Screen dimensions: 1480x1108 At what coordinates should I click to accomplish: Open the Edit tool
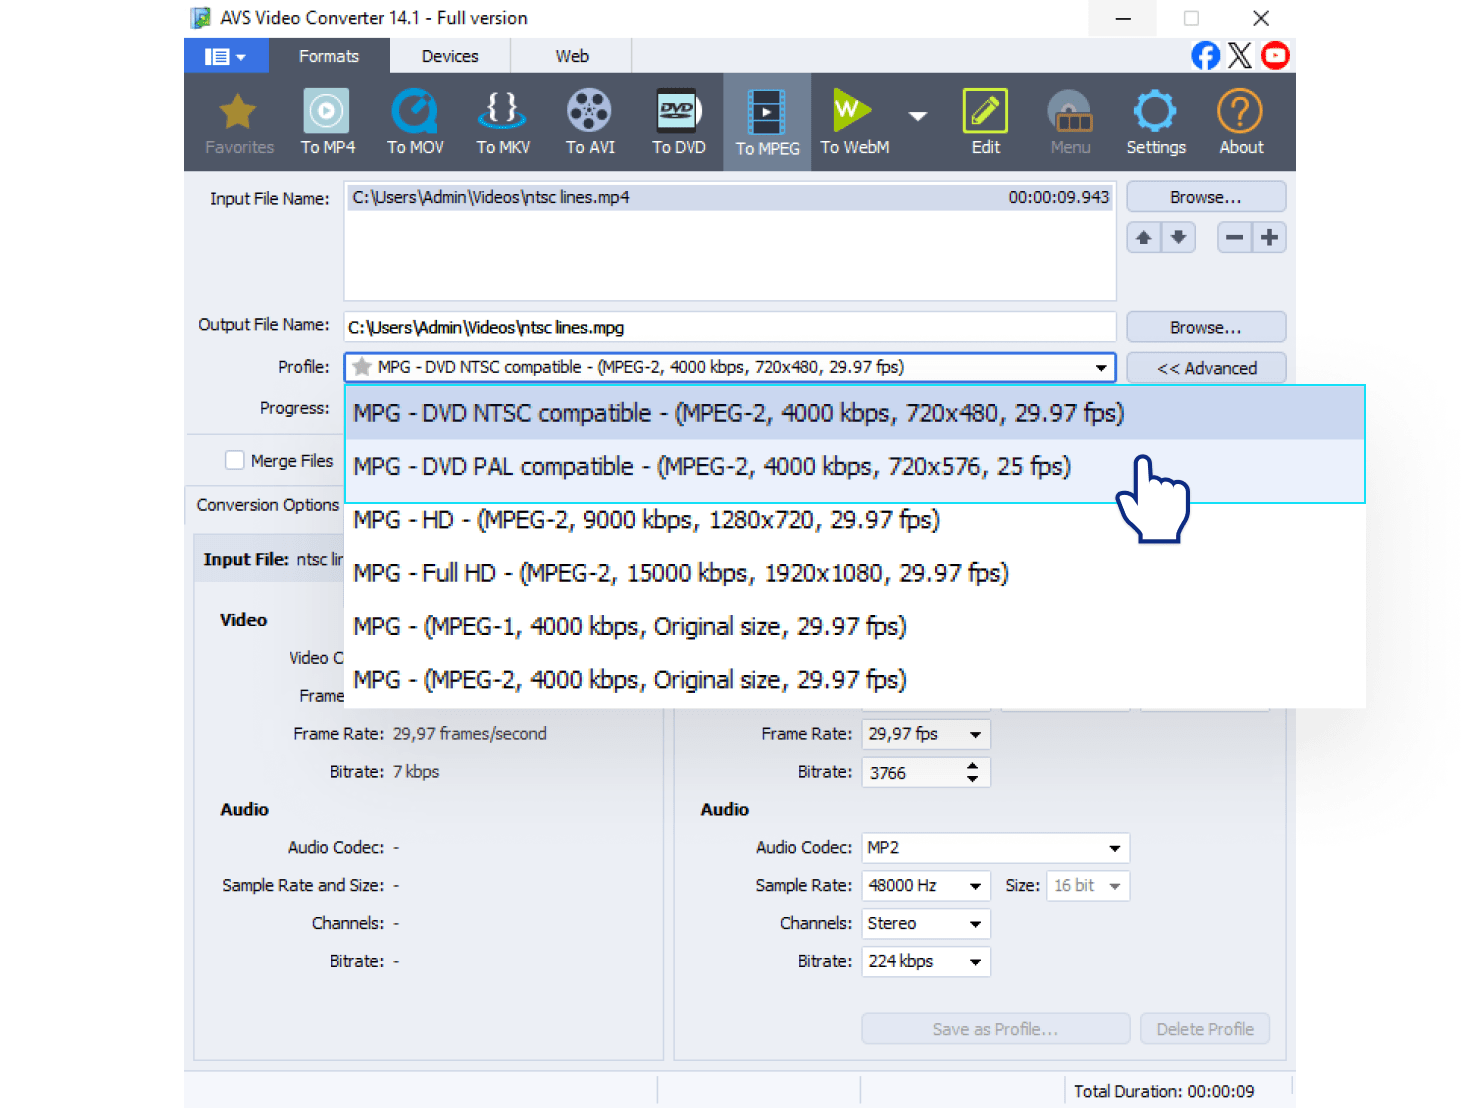[984, 120]
